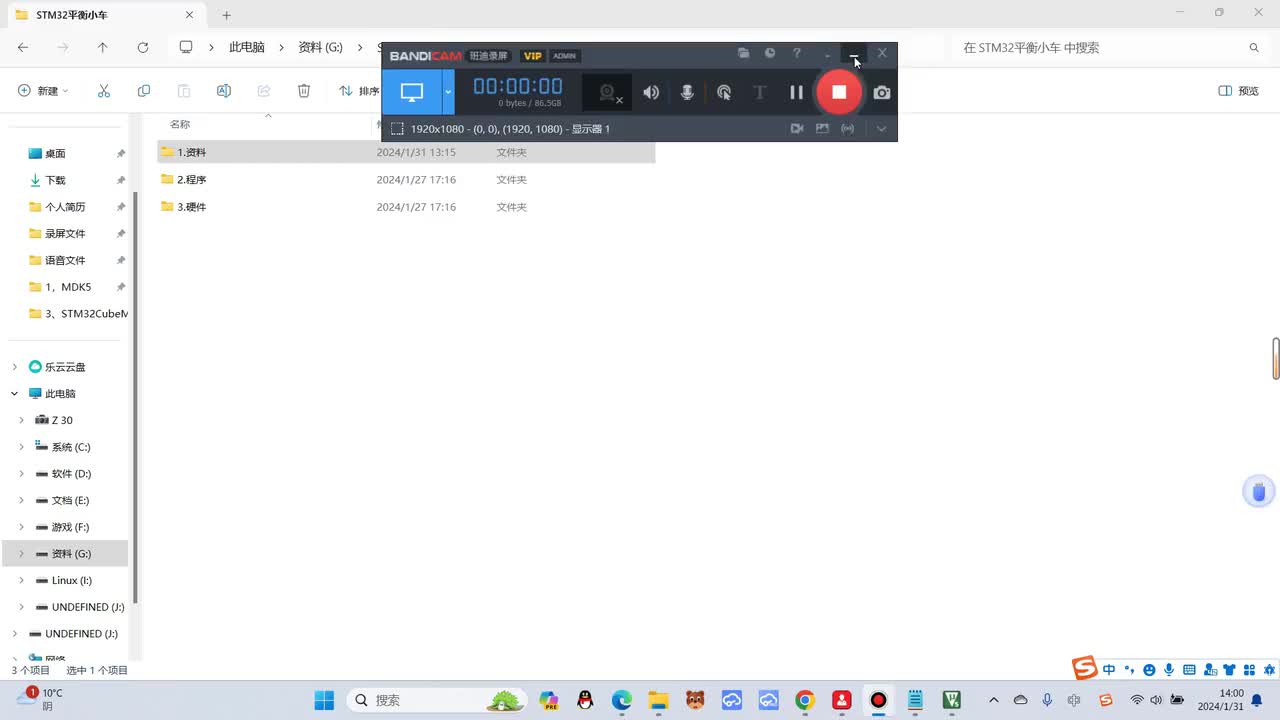Click the Bandicam capture area selection icon
Image resolution: width=1280 pixels, height=720 pixels.
point(397,129)
